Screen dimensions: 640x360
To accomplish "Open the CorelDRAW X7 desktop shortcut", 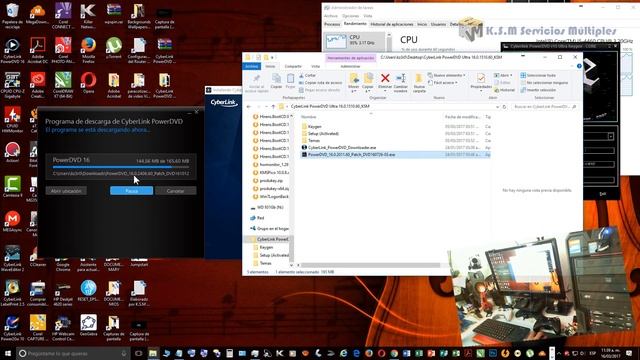I will [63, 86].
